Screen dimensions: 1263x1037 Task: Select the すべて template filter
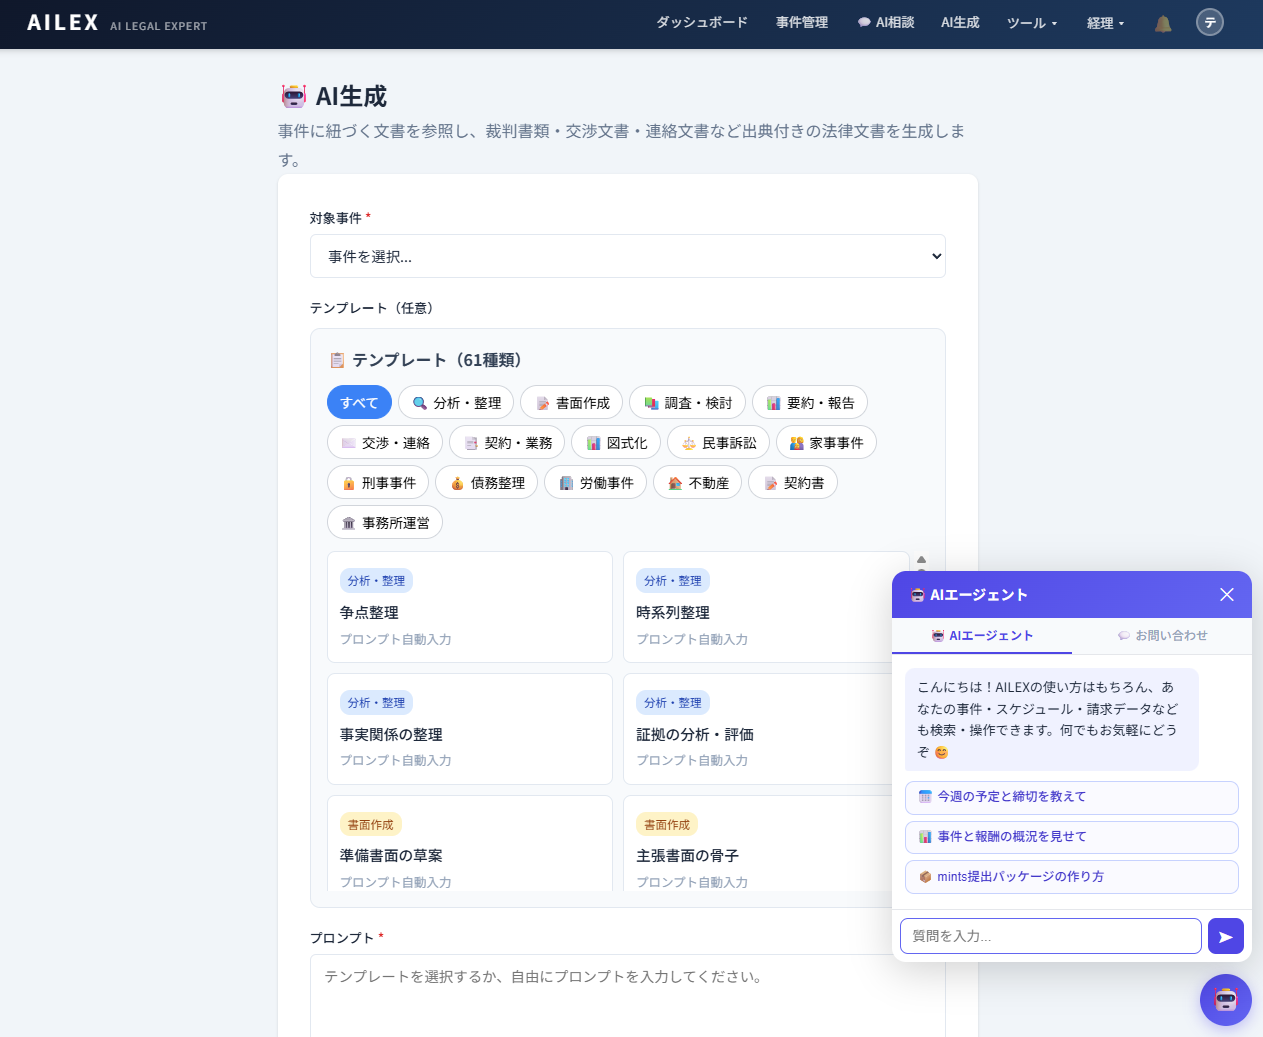tap(359, 402)
